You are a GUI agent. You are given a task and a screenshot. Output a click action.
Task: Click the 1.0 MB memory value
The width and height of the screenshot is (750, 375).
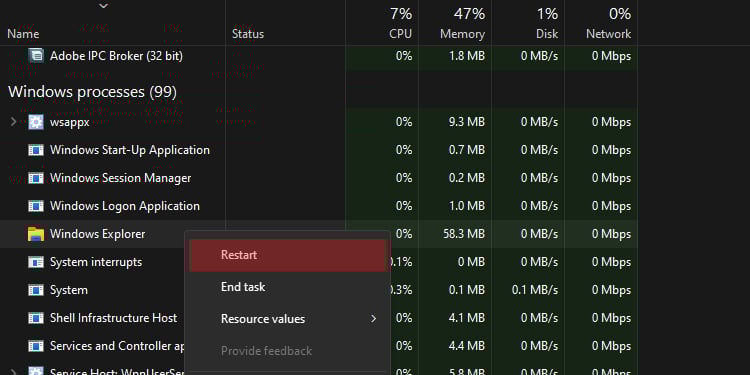click(467, 206)
